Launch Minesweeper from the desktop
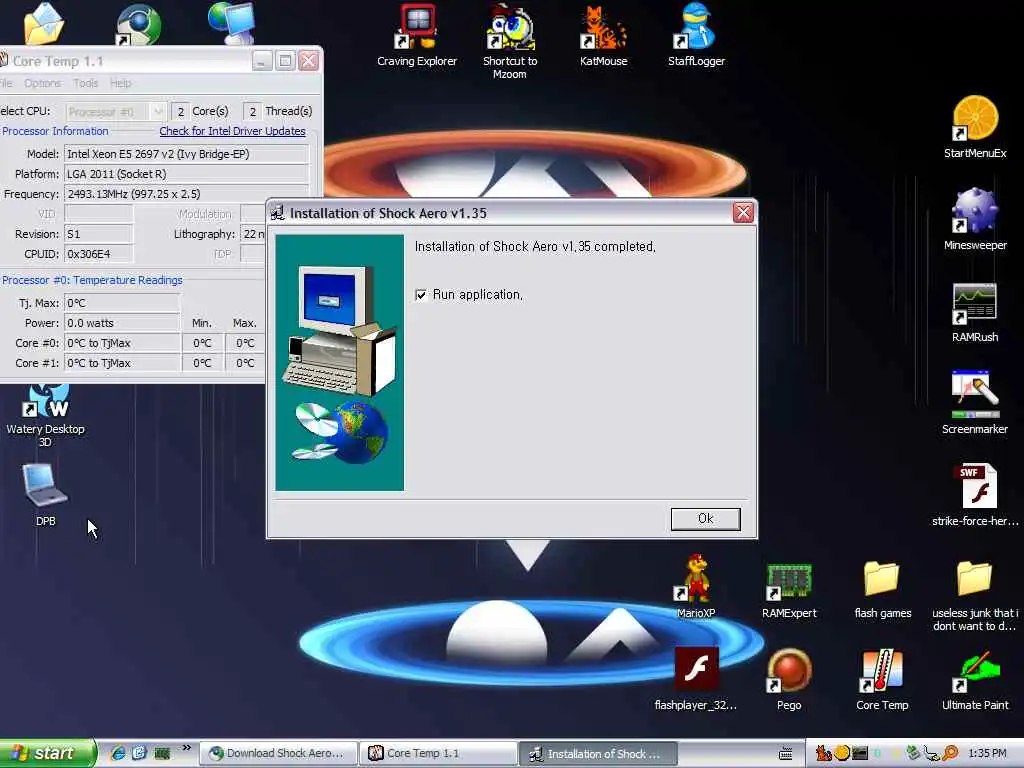 click(975, 219)
